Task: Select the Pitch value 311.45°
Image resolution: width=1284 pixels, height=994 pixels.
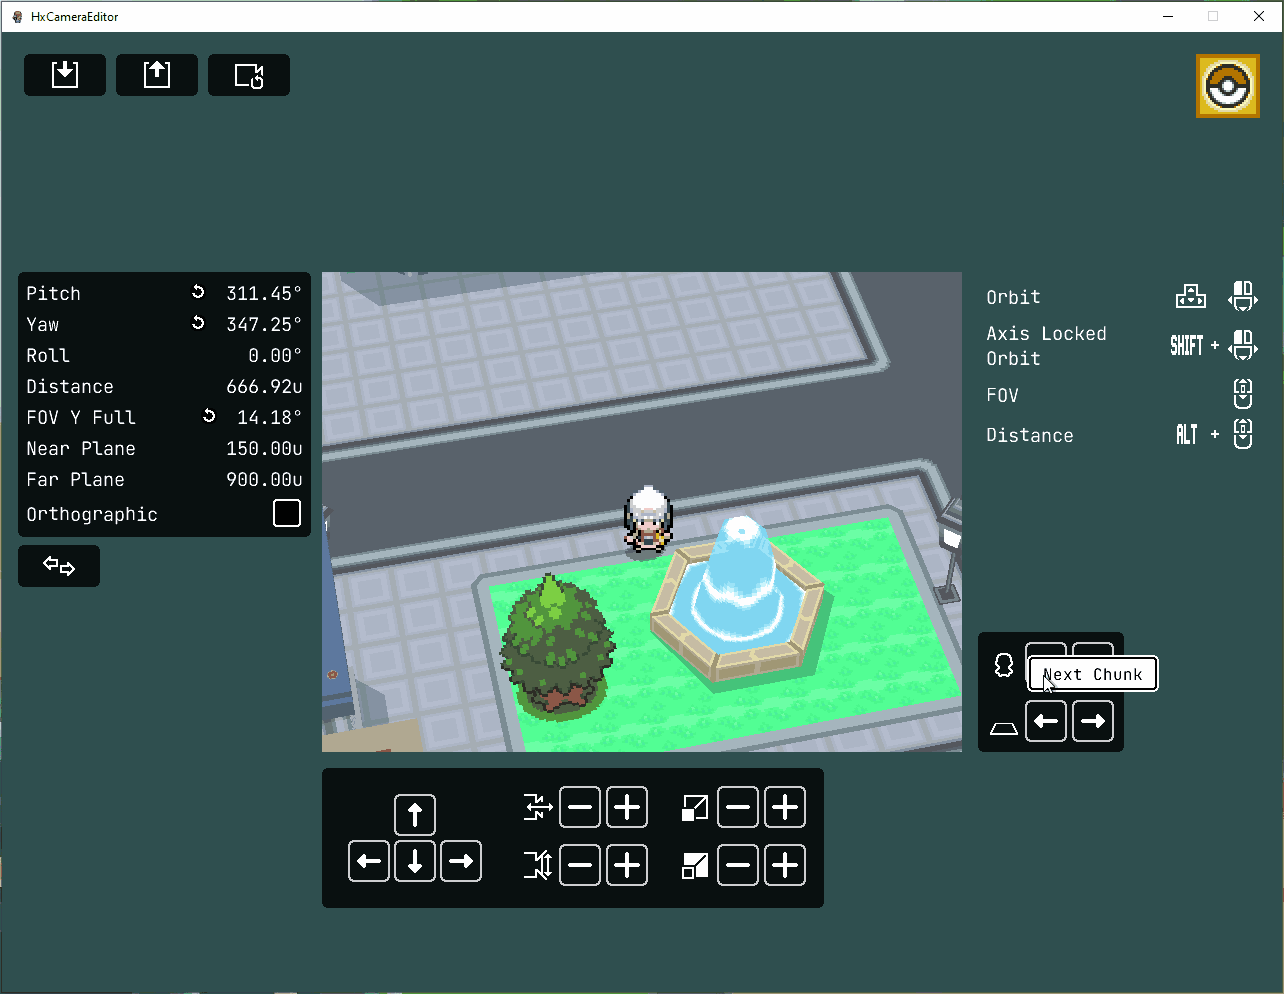Action: (264, 293)
